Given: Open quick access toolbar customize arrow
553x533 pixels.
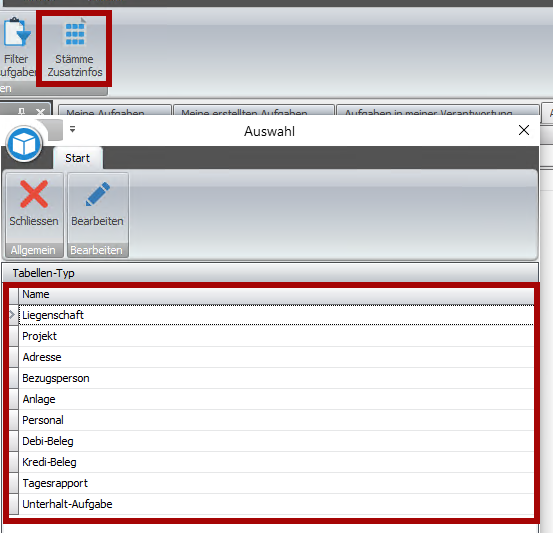Looking at the screenshot, I should tap(72, 129).
